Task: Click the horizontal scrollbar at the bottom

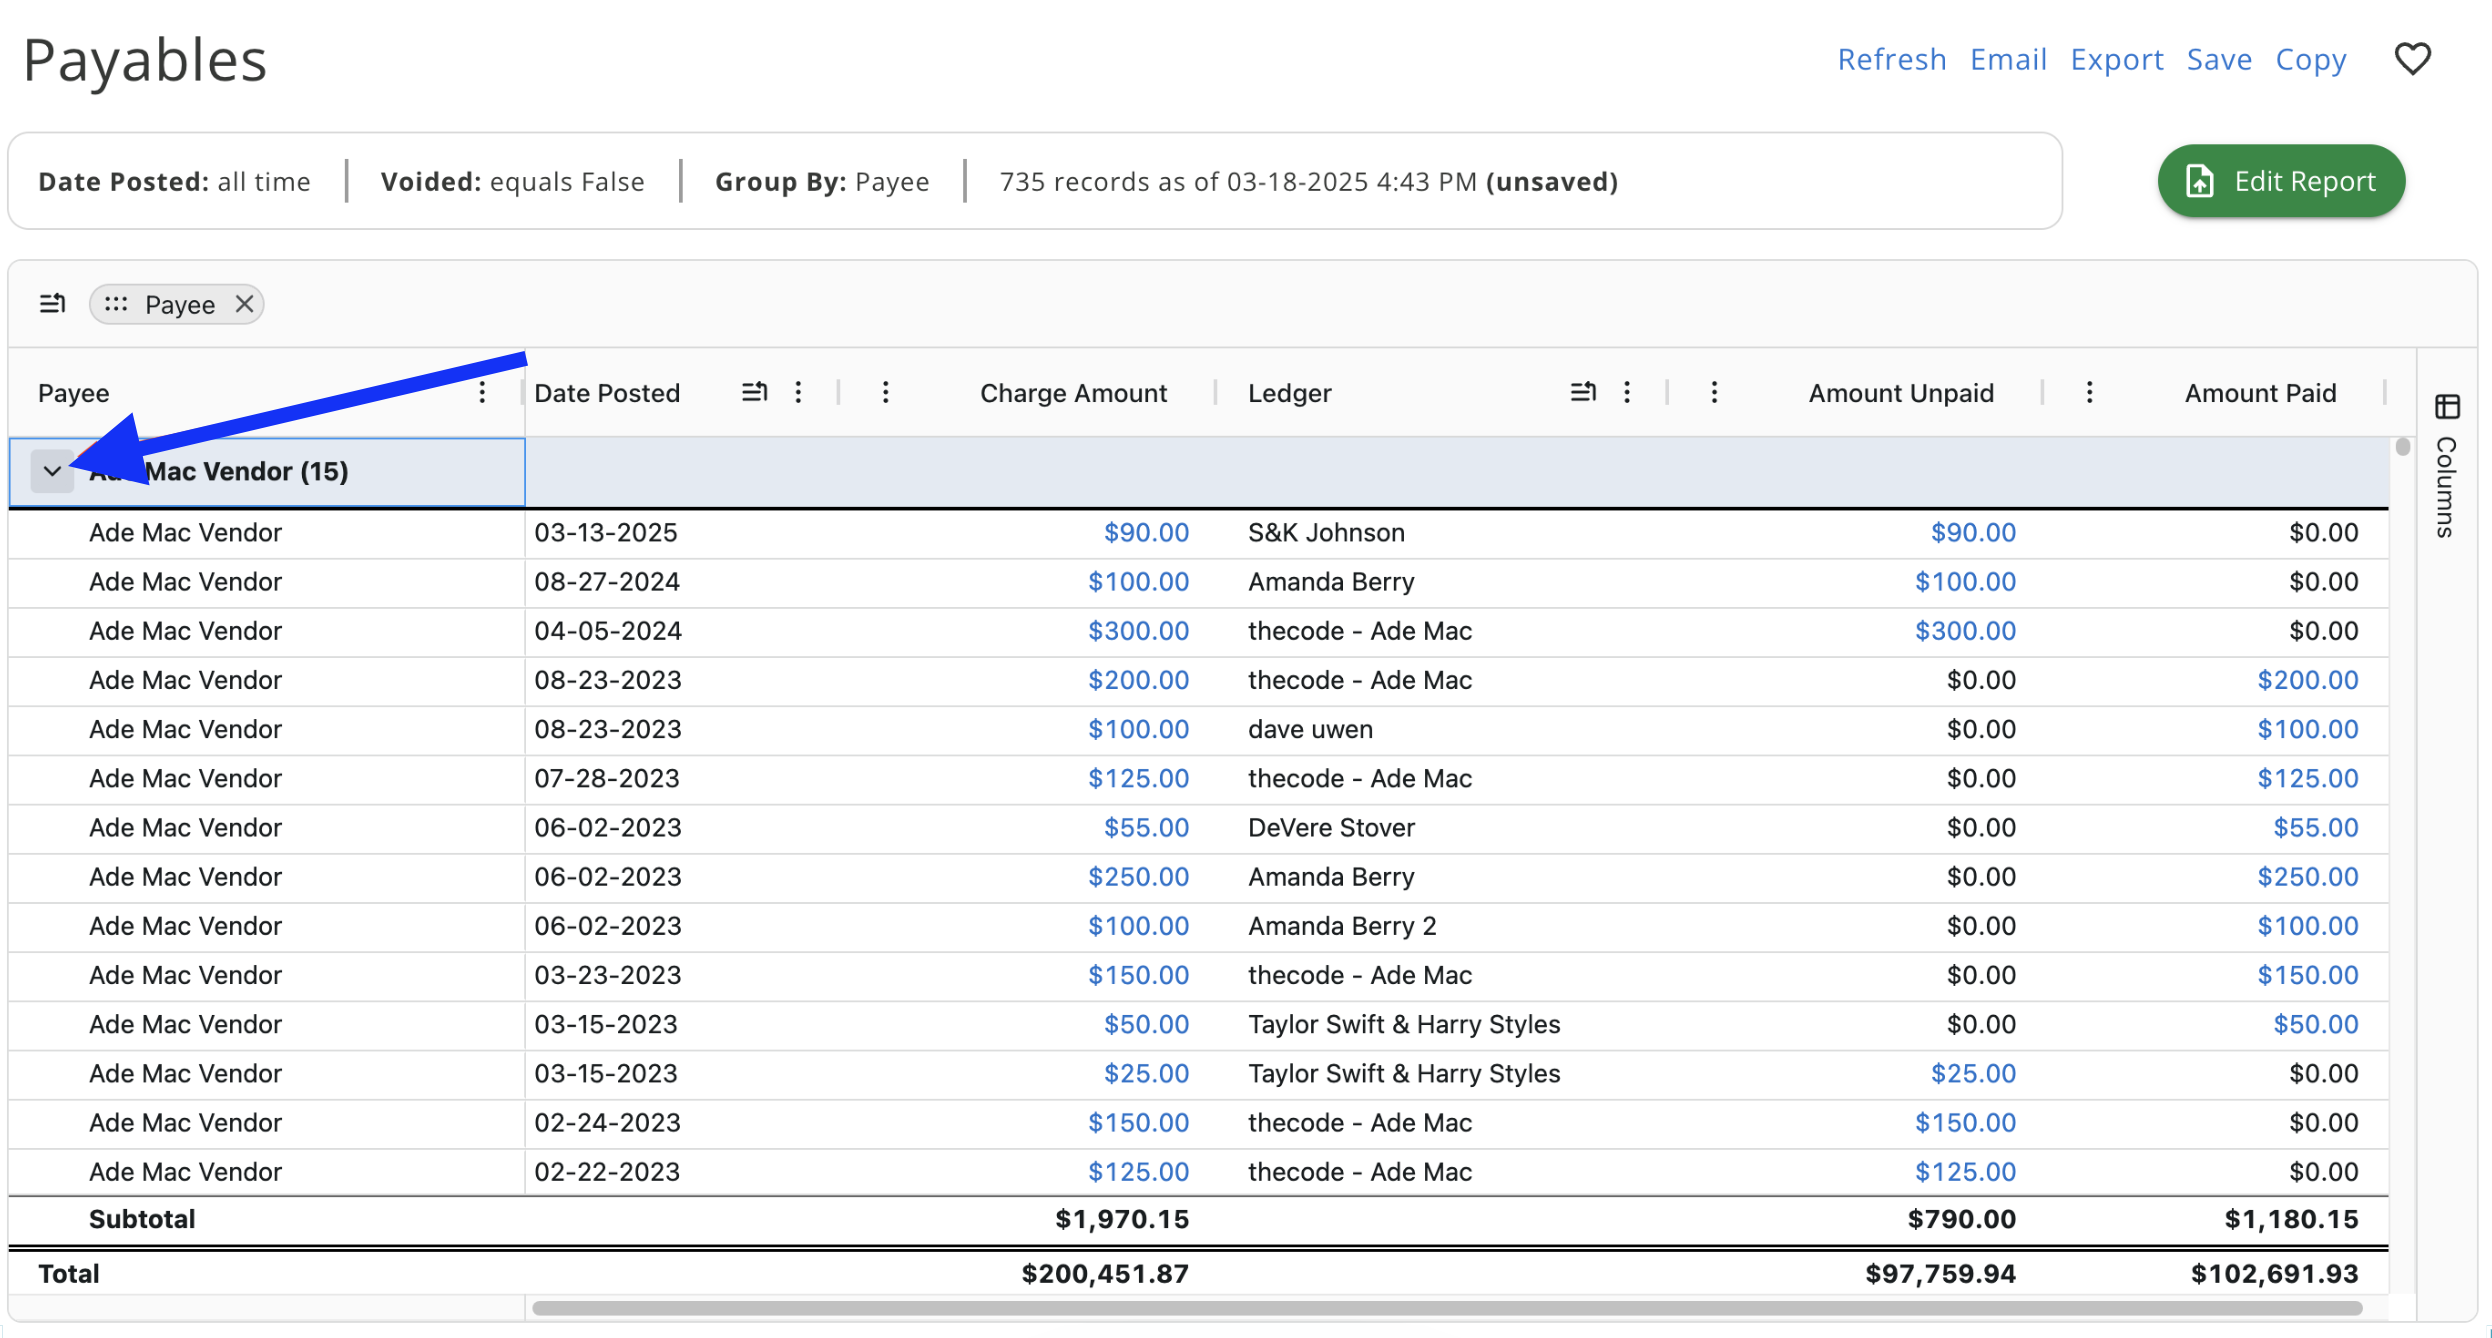Action: tap(1445, 1308)
